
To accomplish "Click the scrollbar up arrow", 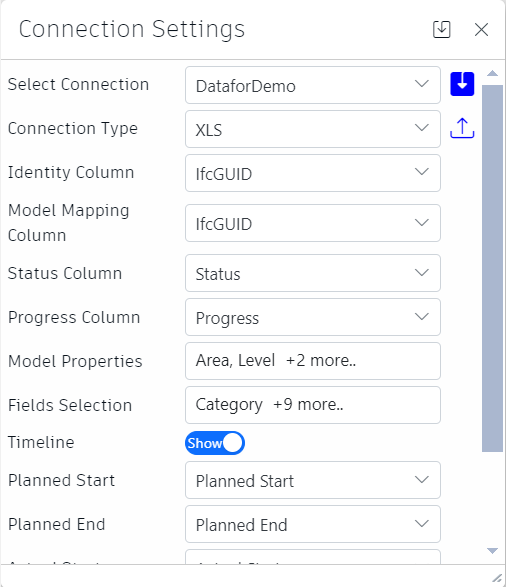I will point(492,73).
